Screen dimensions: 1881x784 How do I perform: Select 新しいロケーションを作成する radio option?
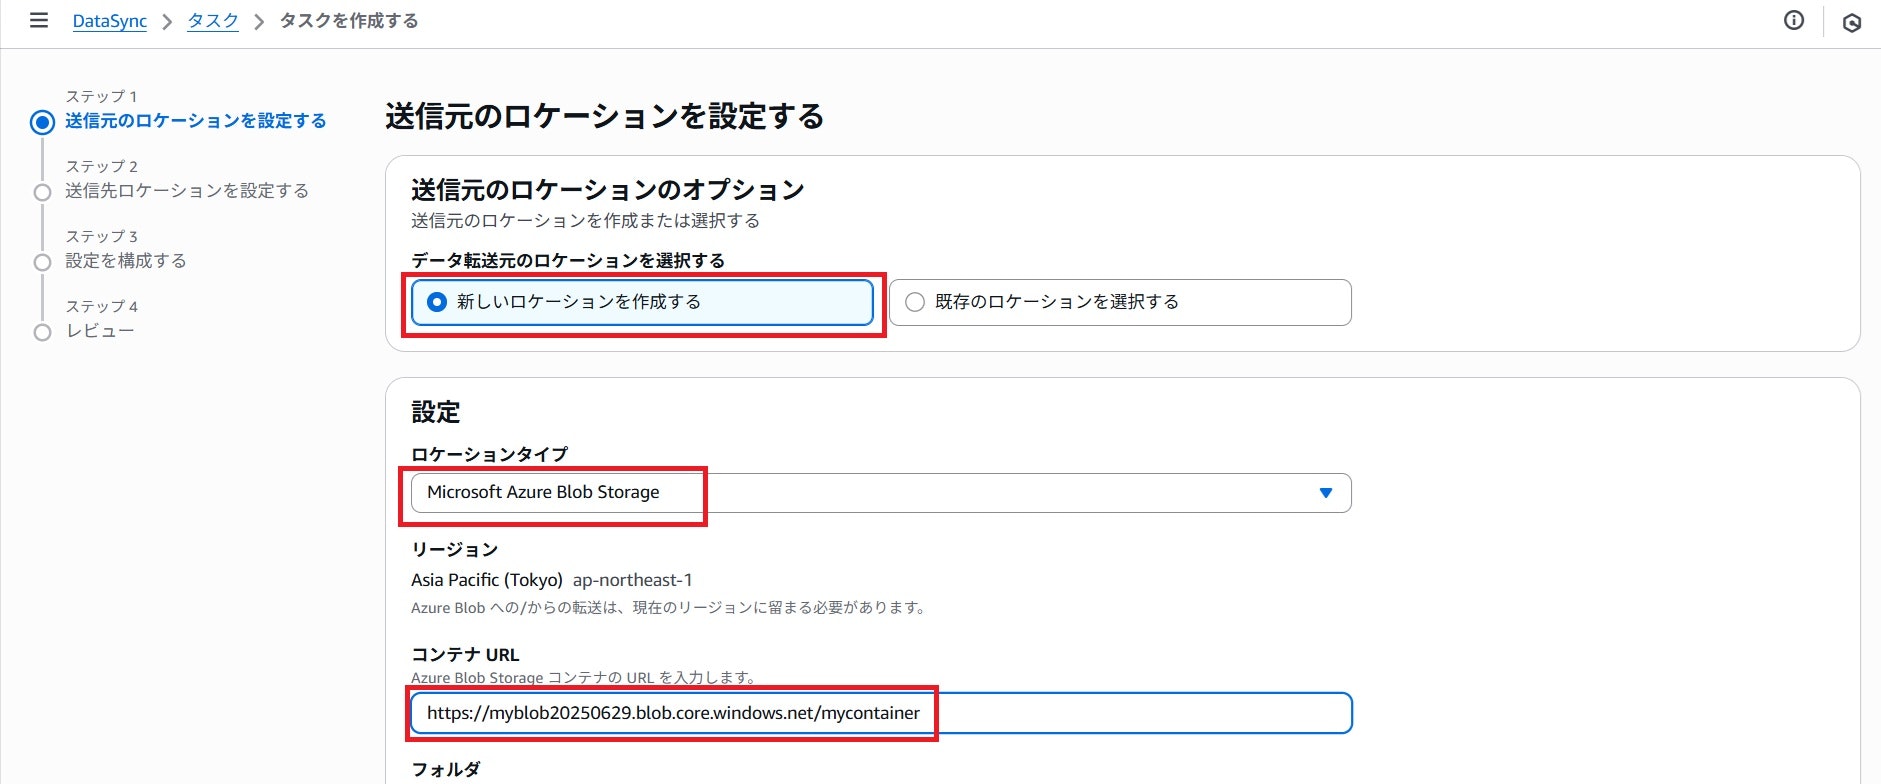click(x=642, y=302)
